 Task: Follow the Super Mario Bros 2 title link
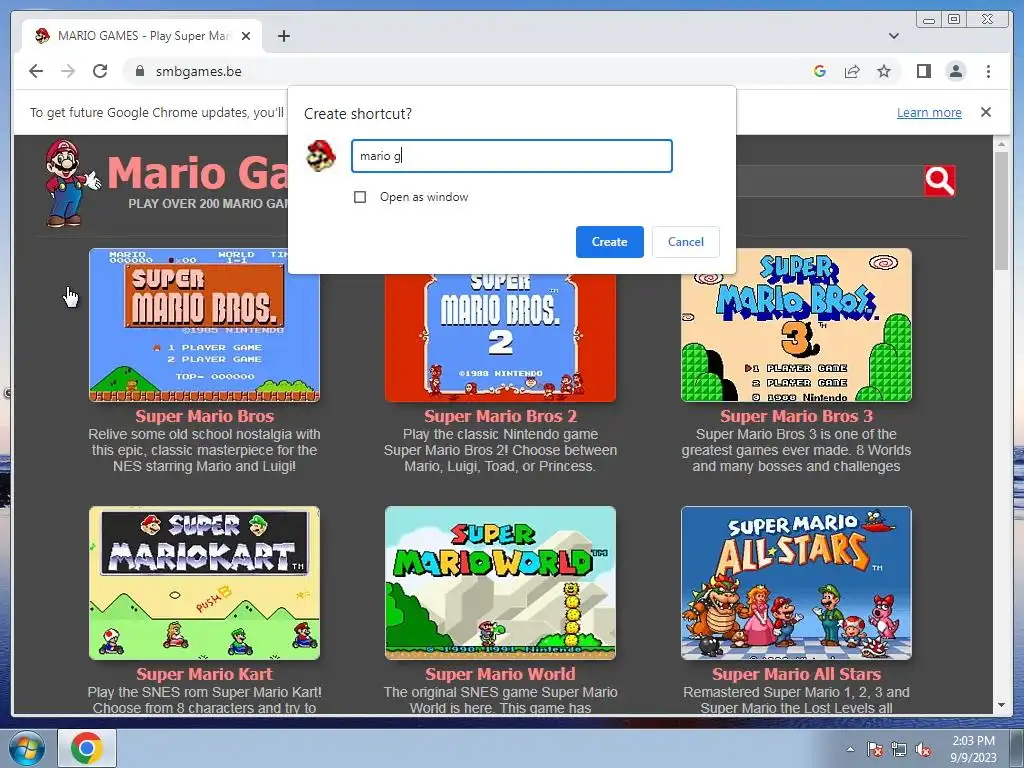point(500,416)
